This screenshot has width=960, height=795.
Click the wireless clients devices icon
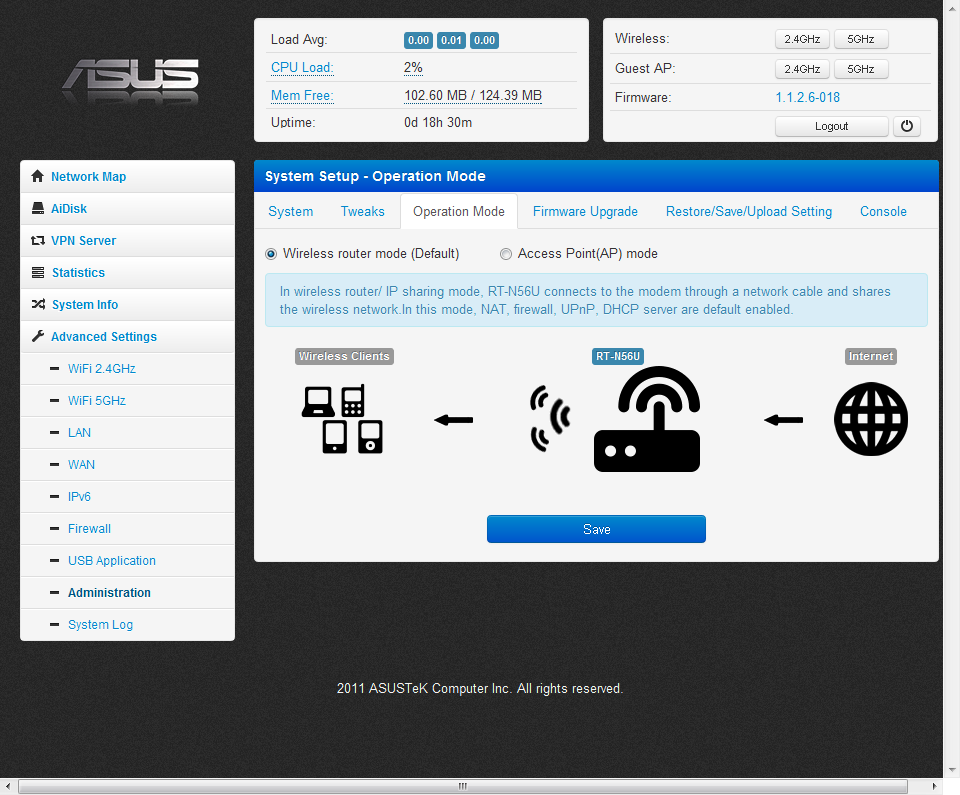click(x=342, y=420)
